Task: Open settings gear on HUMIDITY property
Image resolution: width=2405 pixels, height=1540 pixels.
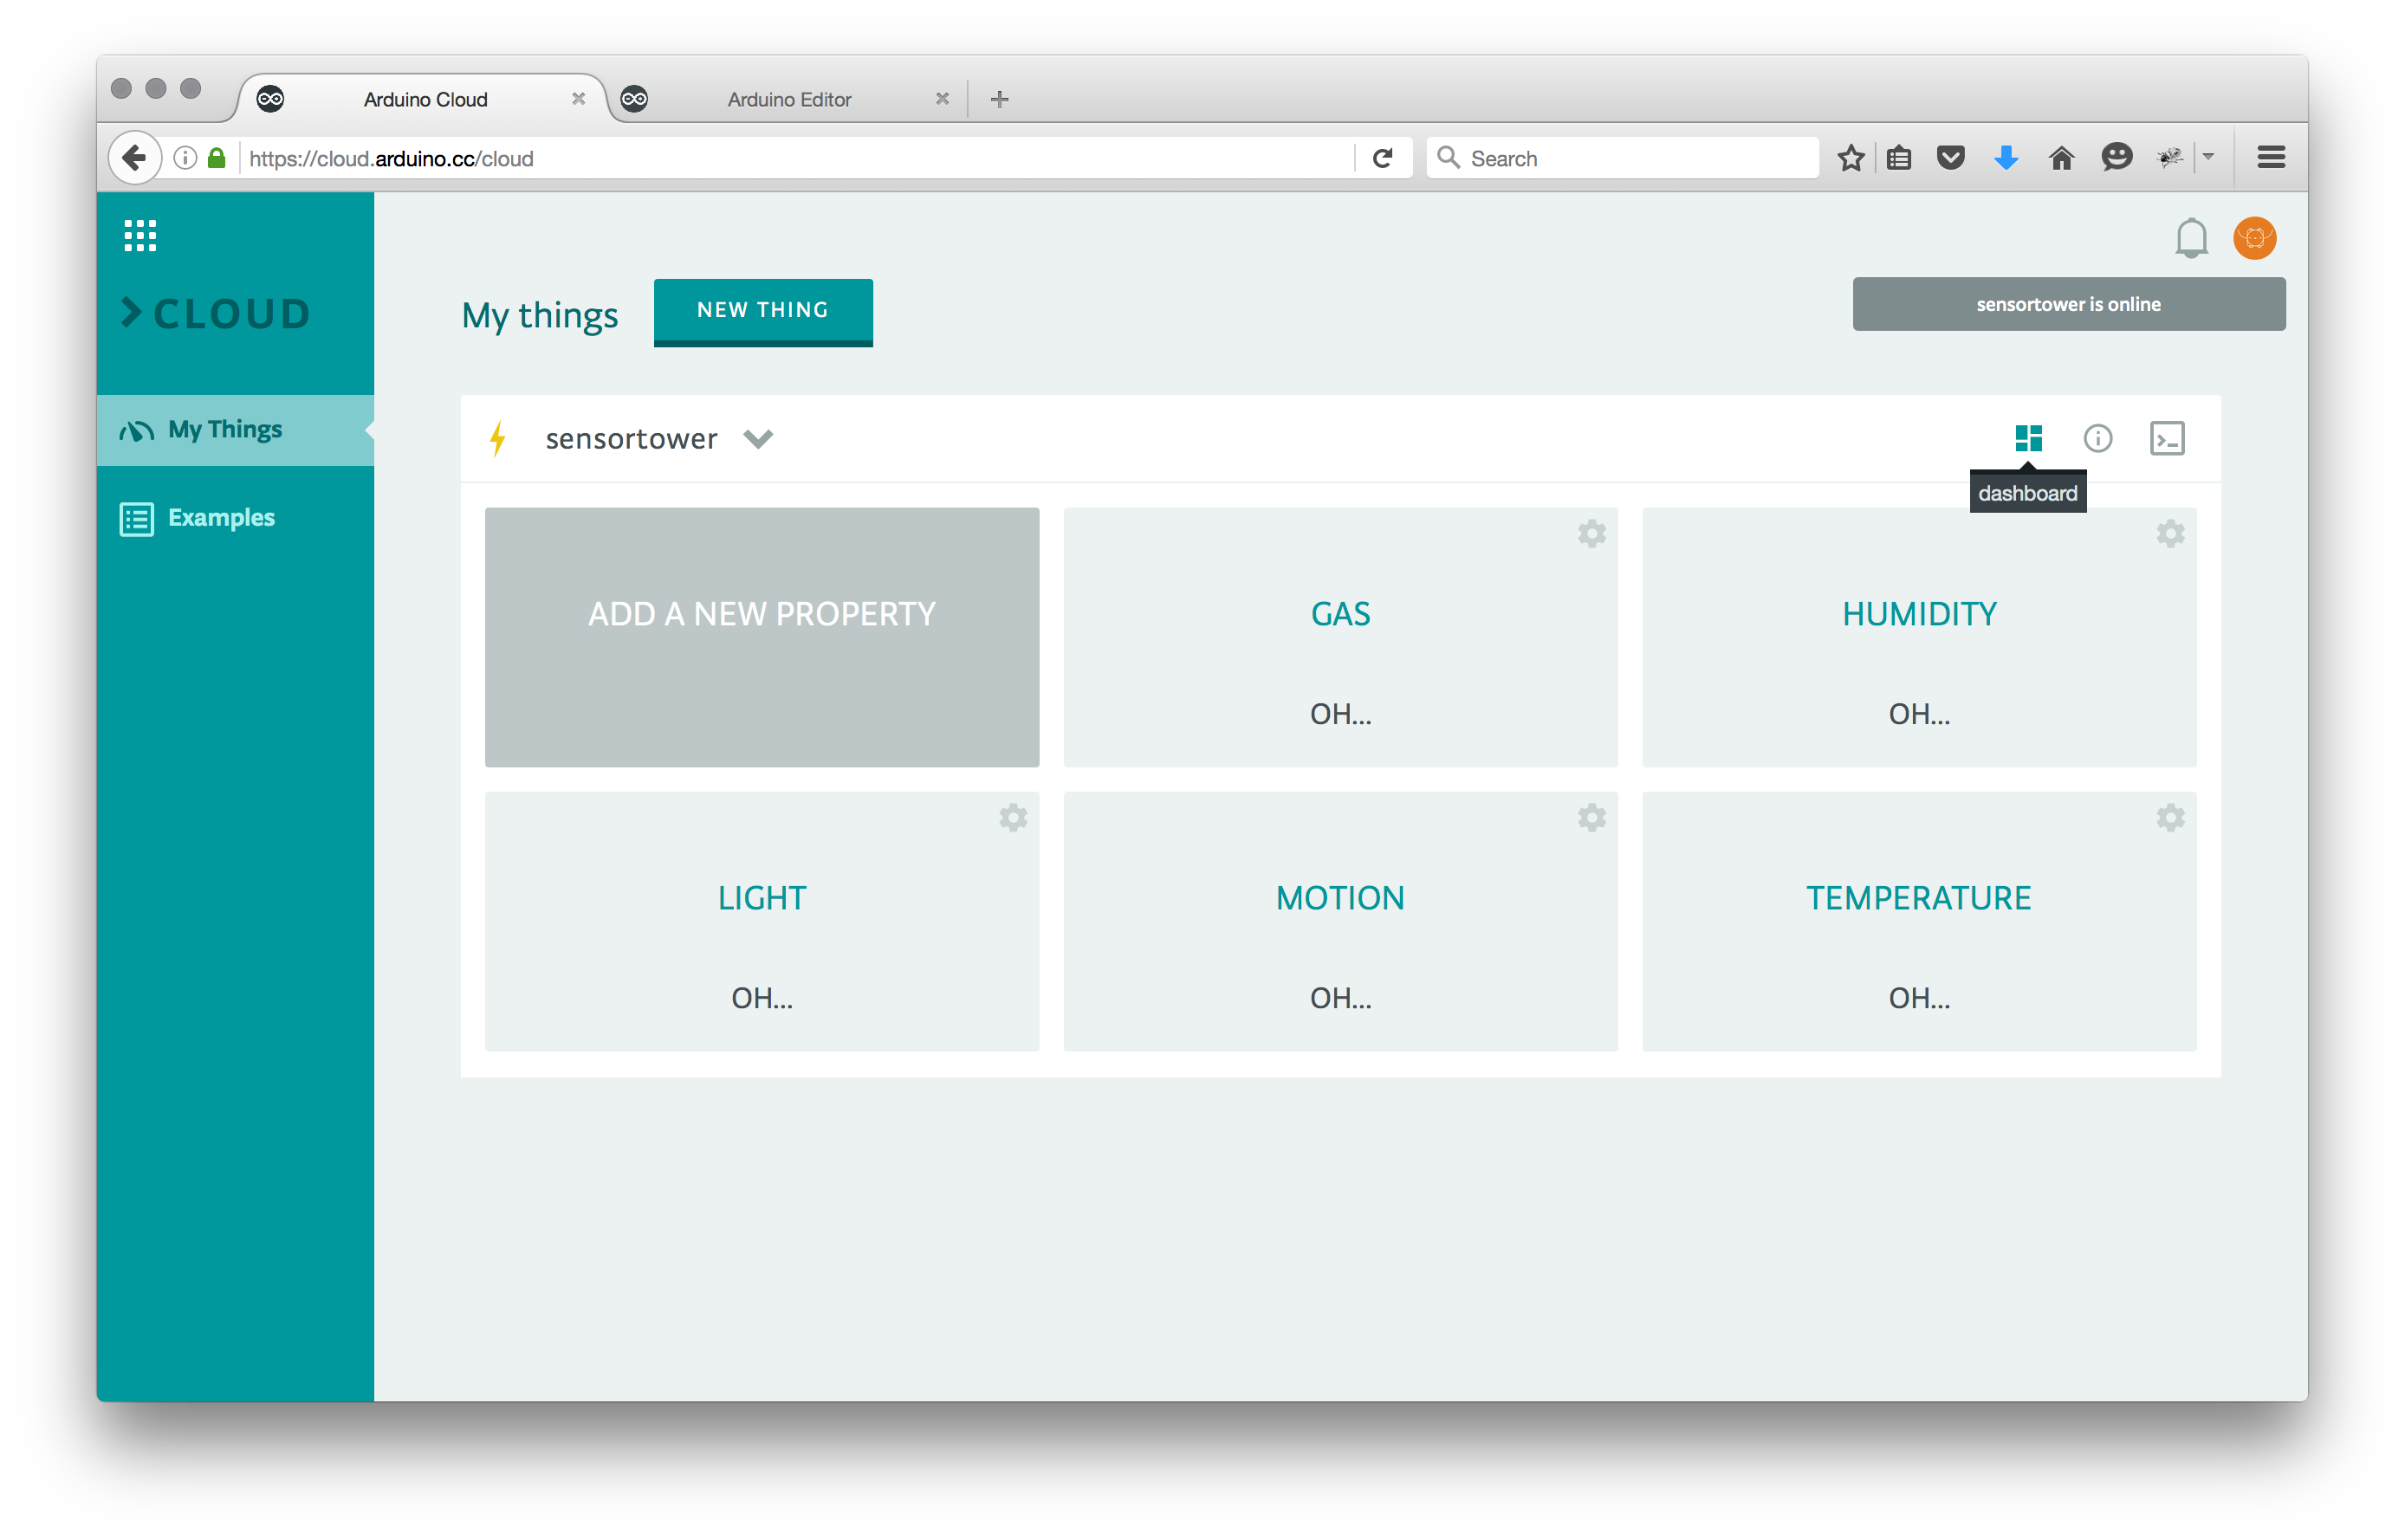Action: tap(2169, 533)
